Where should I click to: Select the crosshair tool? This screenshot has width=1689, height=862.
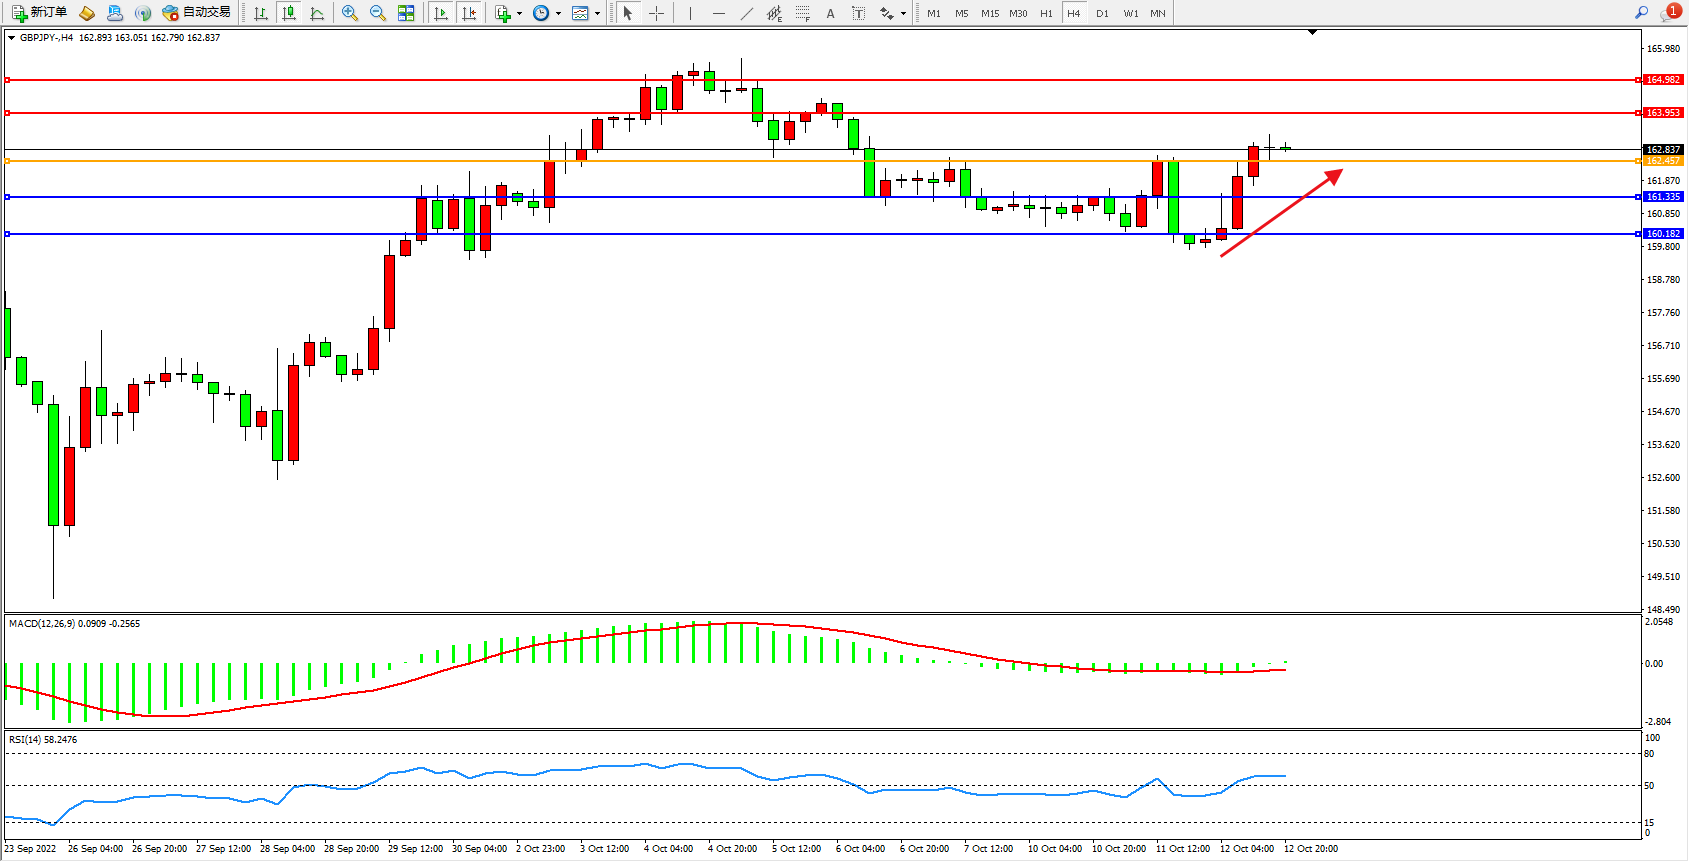(x=656, y=13)
